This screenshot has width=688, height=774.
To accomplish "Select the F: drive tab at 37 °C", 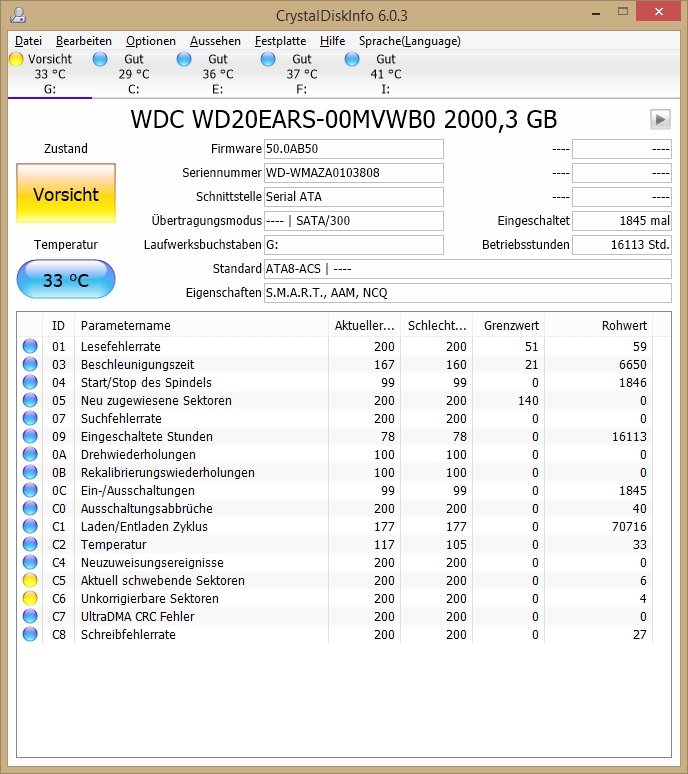I will pos(302,74).
